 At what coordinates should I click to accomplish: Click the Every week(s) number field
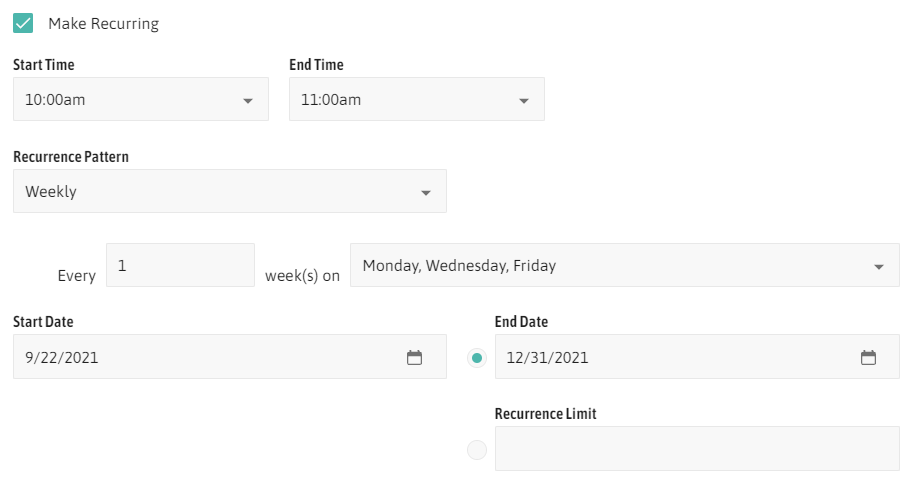(x=180, y=265)
